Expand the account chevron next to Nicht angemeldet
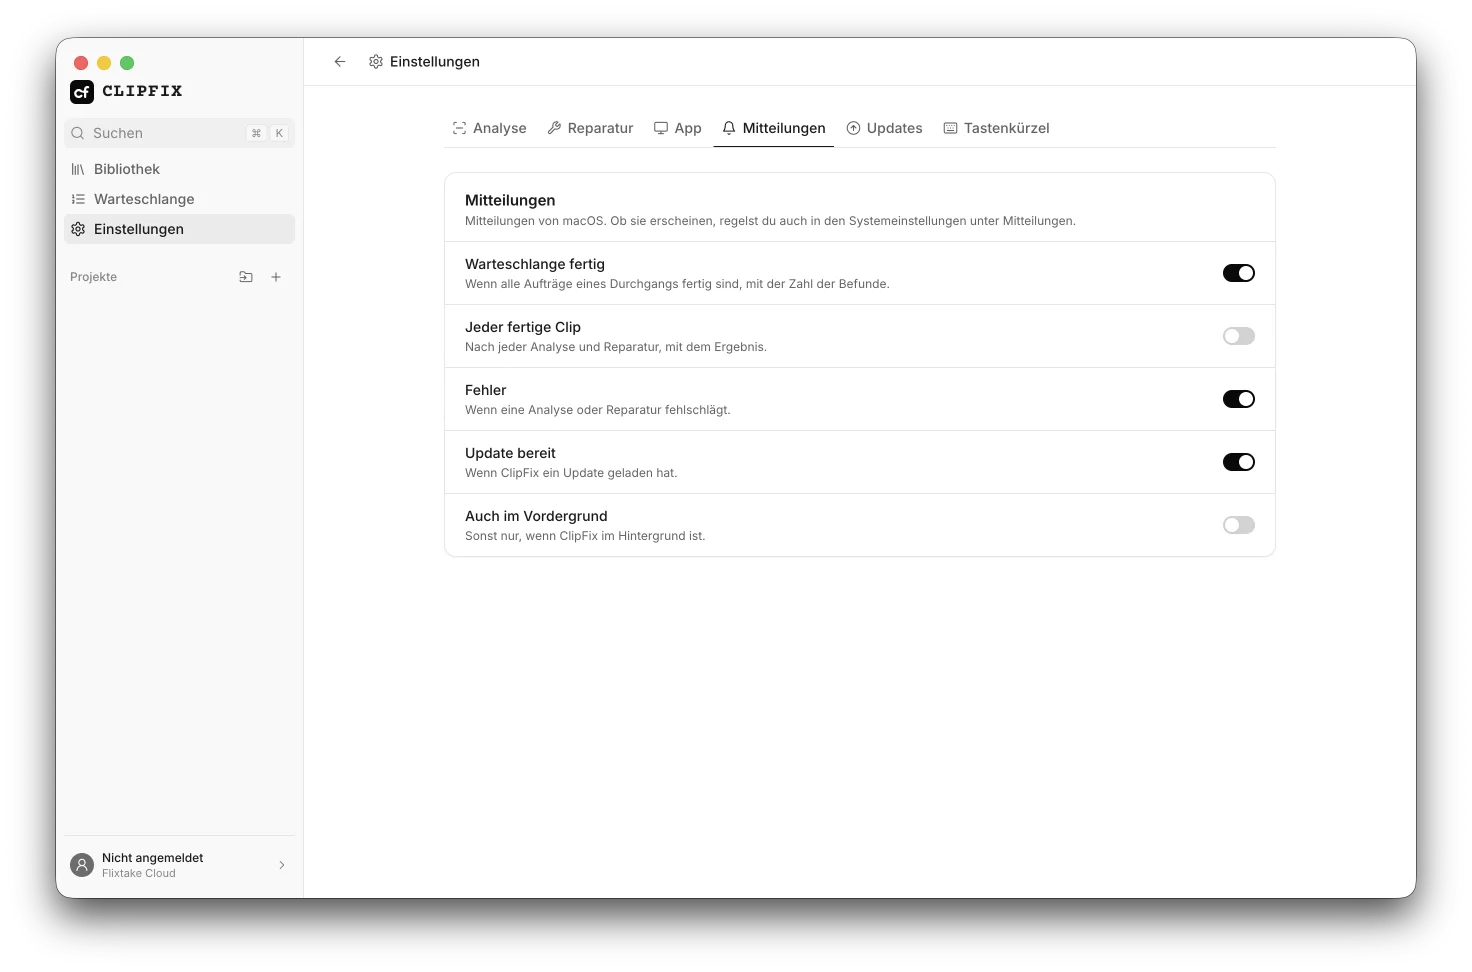This screenshot has width=1472, height=972. coord(282,865)
